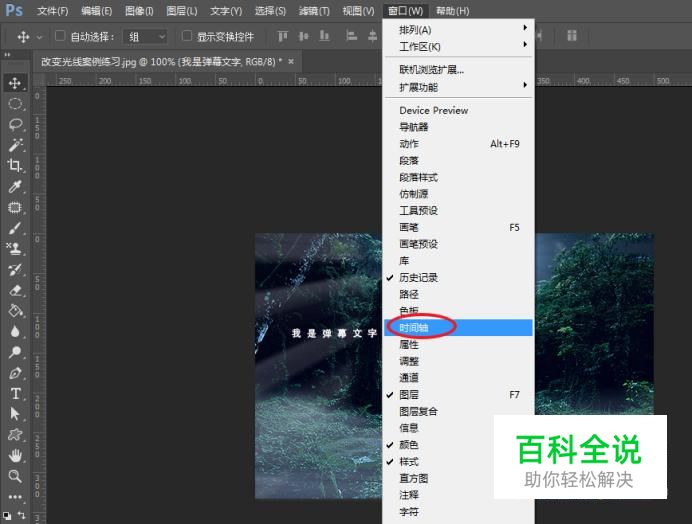Select the Horizontal Type tool
The width and height of the screenshot is (692, 524).
pos(15,393)
